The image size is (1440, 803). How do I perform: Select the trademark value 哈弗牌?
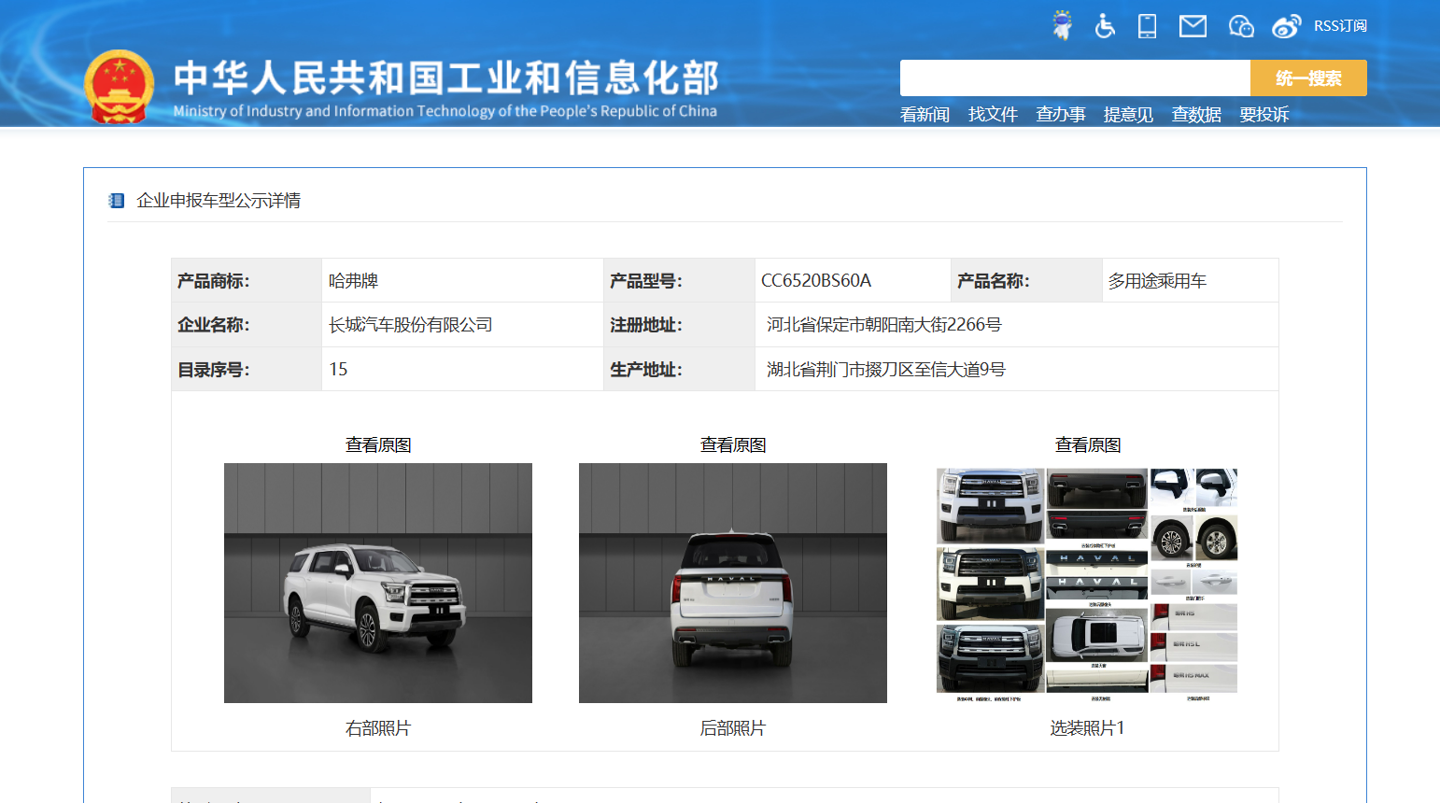coord(354,281)
